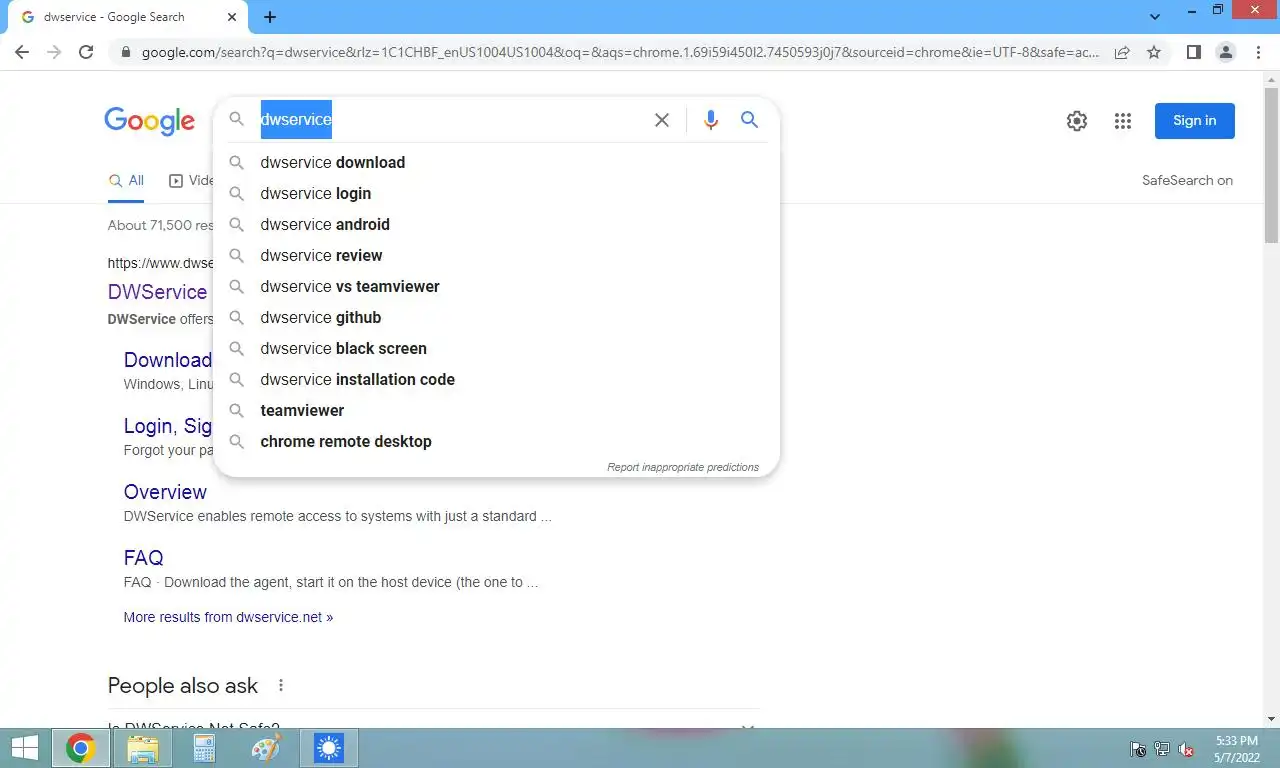Choose suggestion chrome remote desktop

pos(496,442)
